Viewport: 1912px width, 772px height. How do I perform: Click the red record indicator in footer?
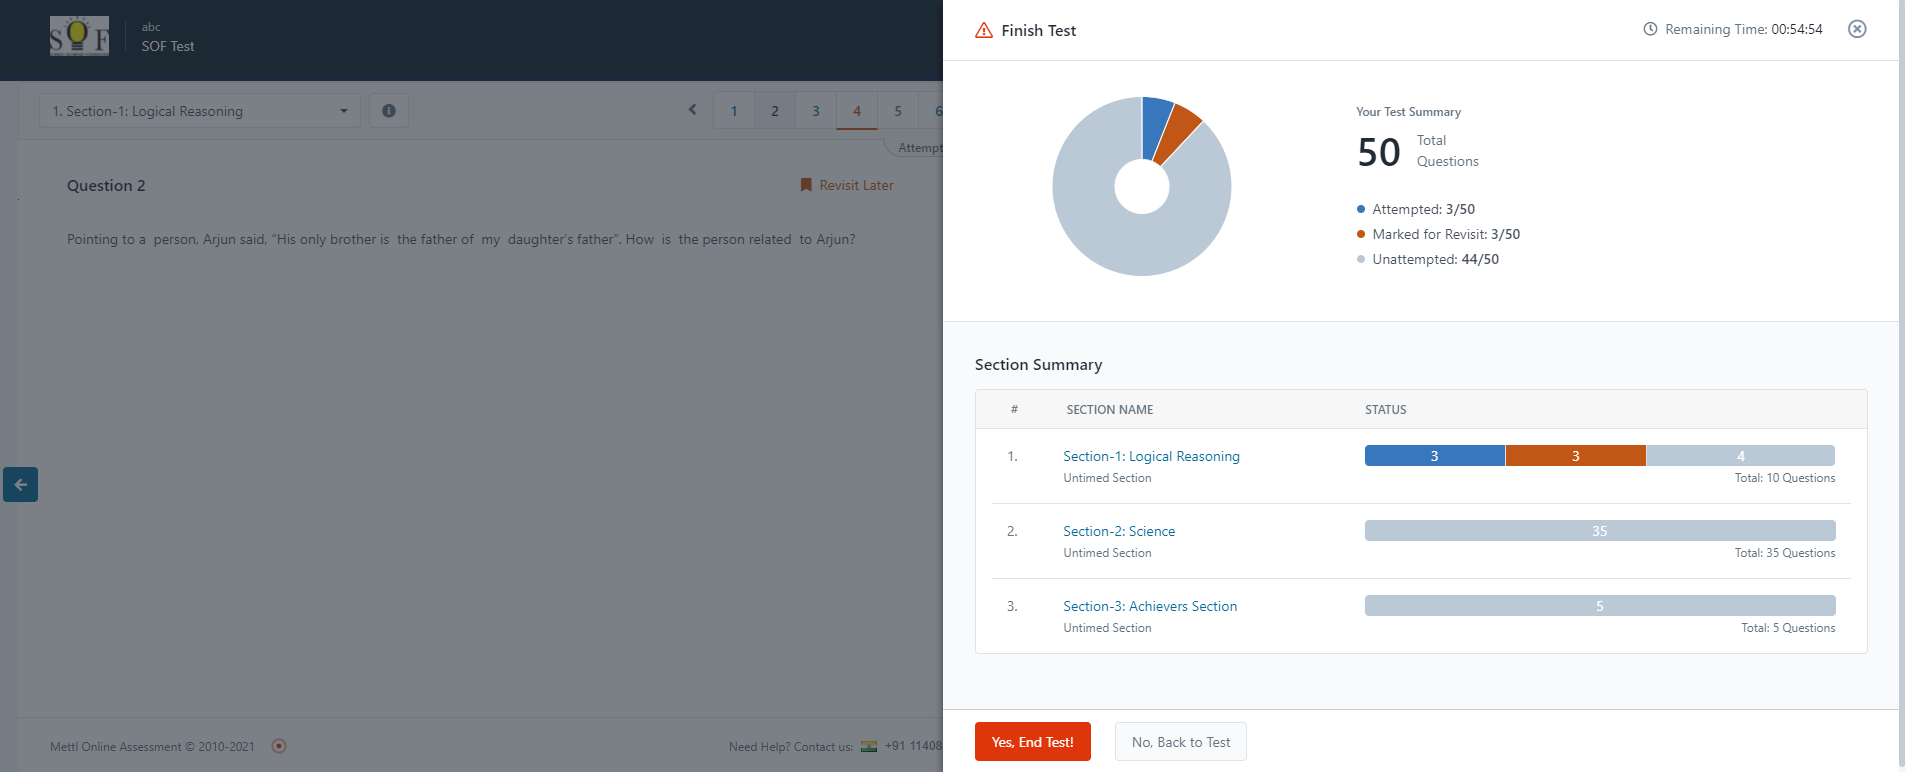pyautogui.click(x=279, y=746)
